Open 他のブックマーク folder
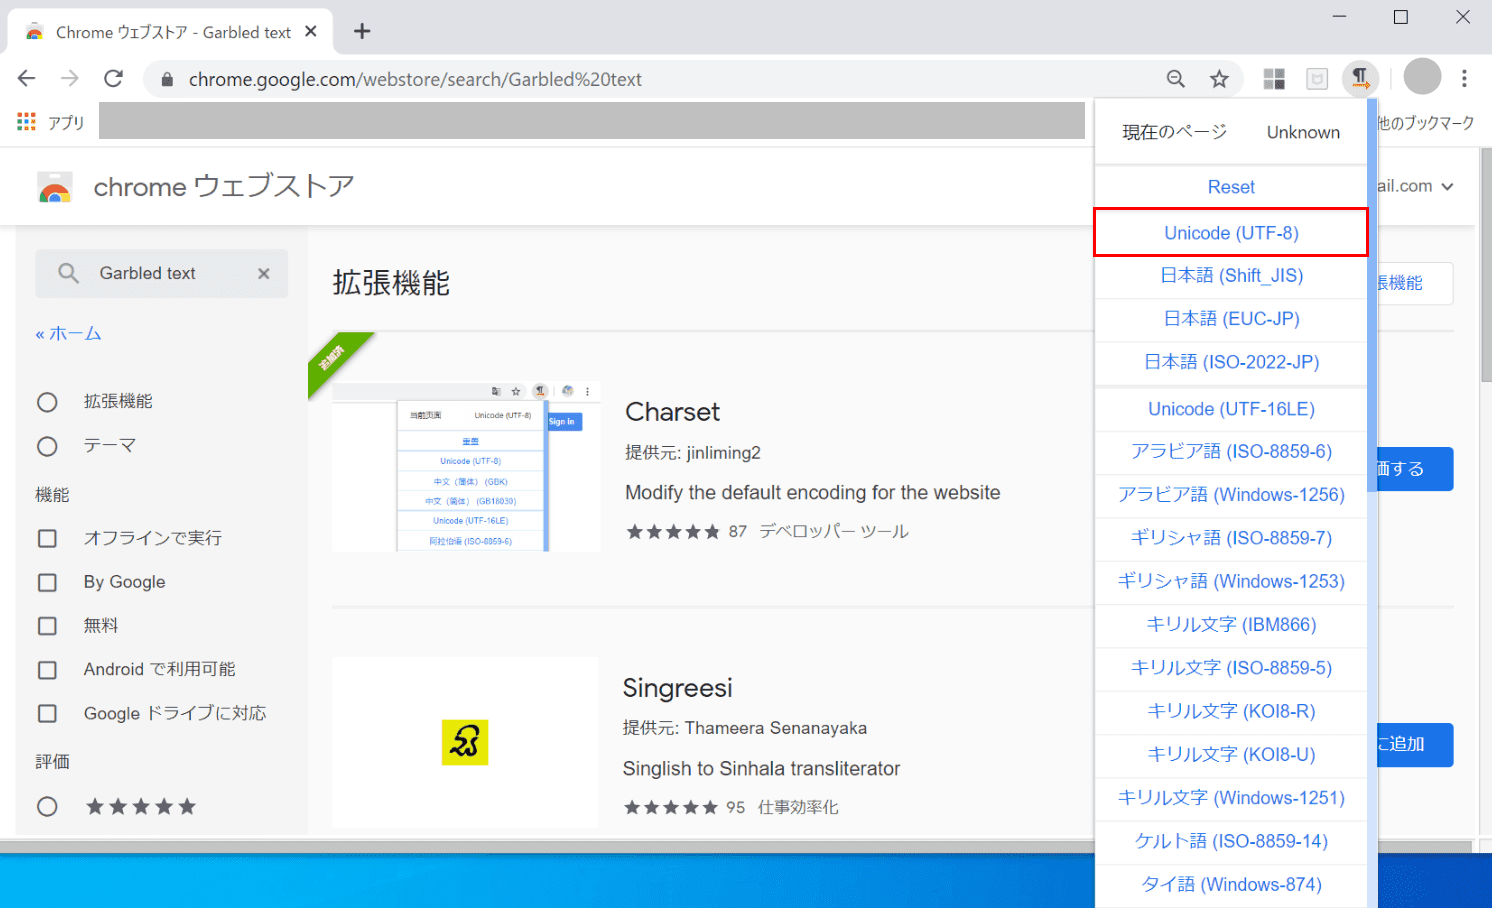1492x908 pixels. click(1426, 123)
